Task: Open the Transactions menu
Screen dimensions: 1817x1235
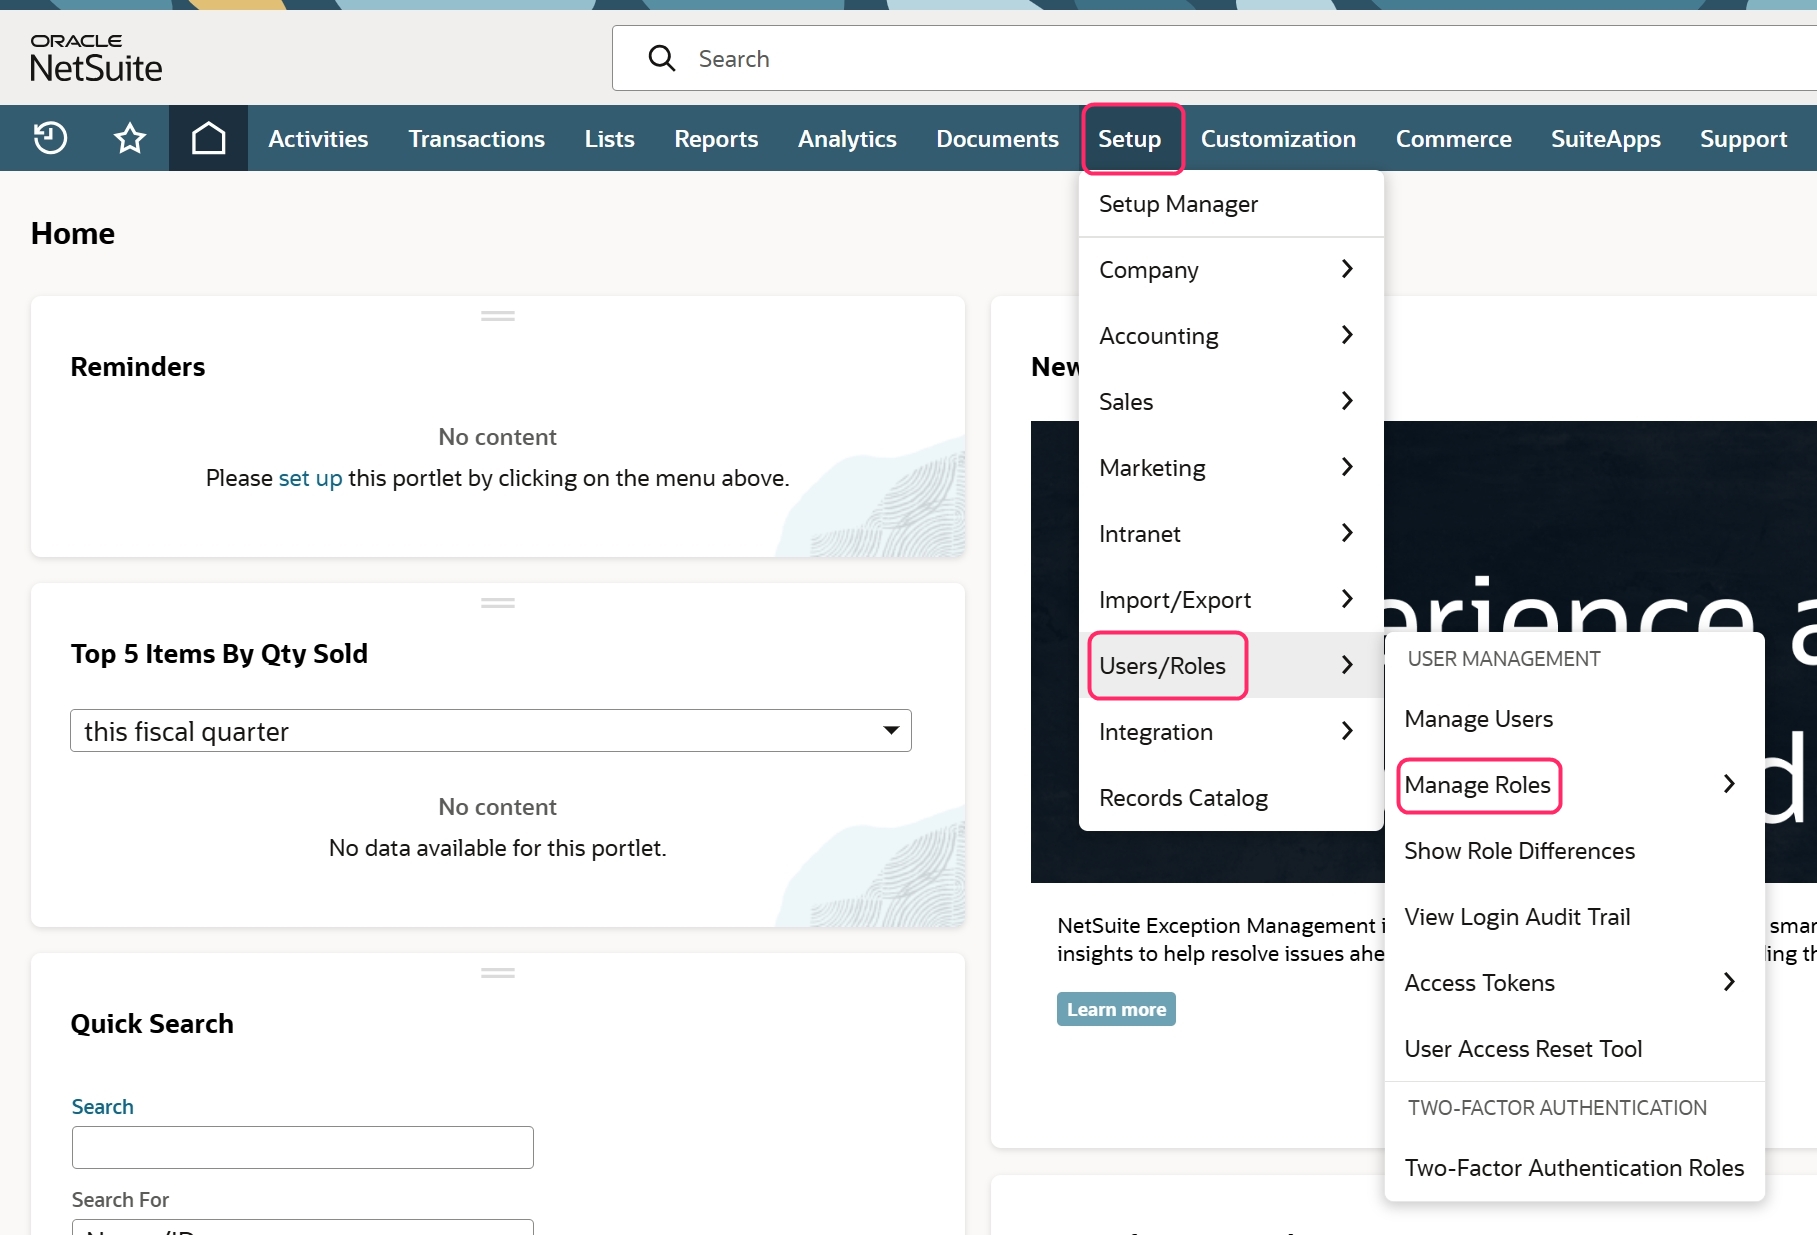Action: pyautogui.click(x=476, y=138)
